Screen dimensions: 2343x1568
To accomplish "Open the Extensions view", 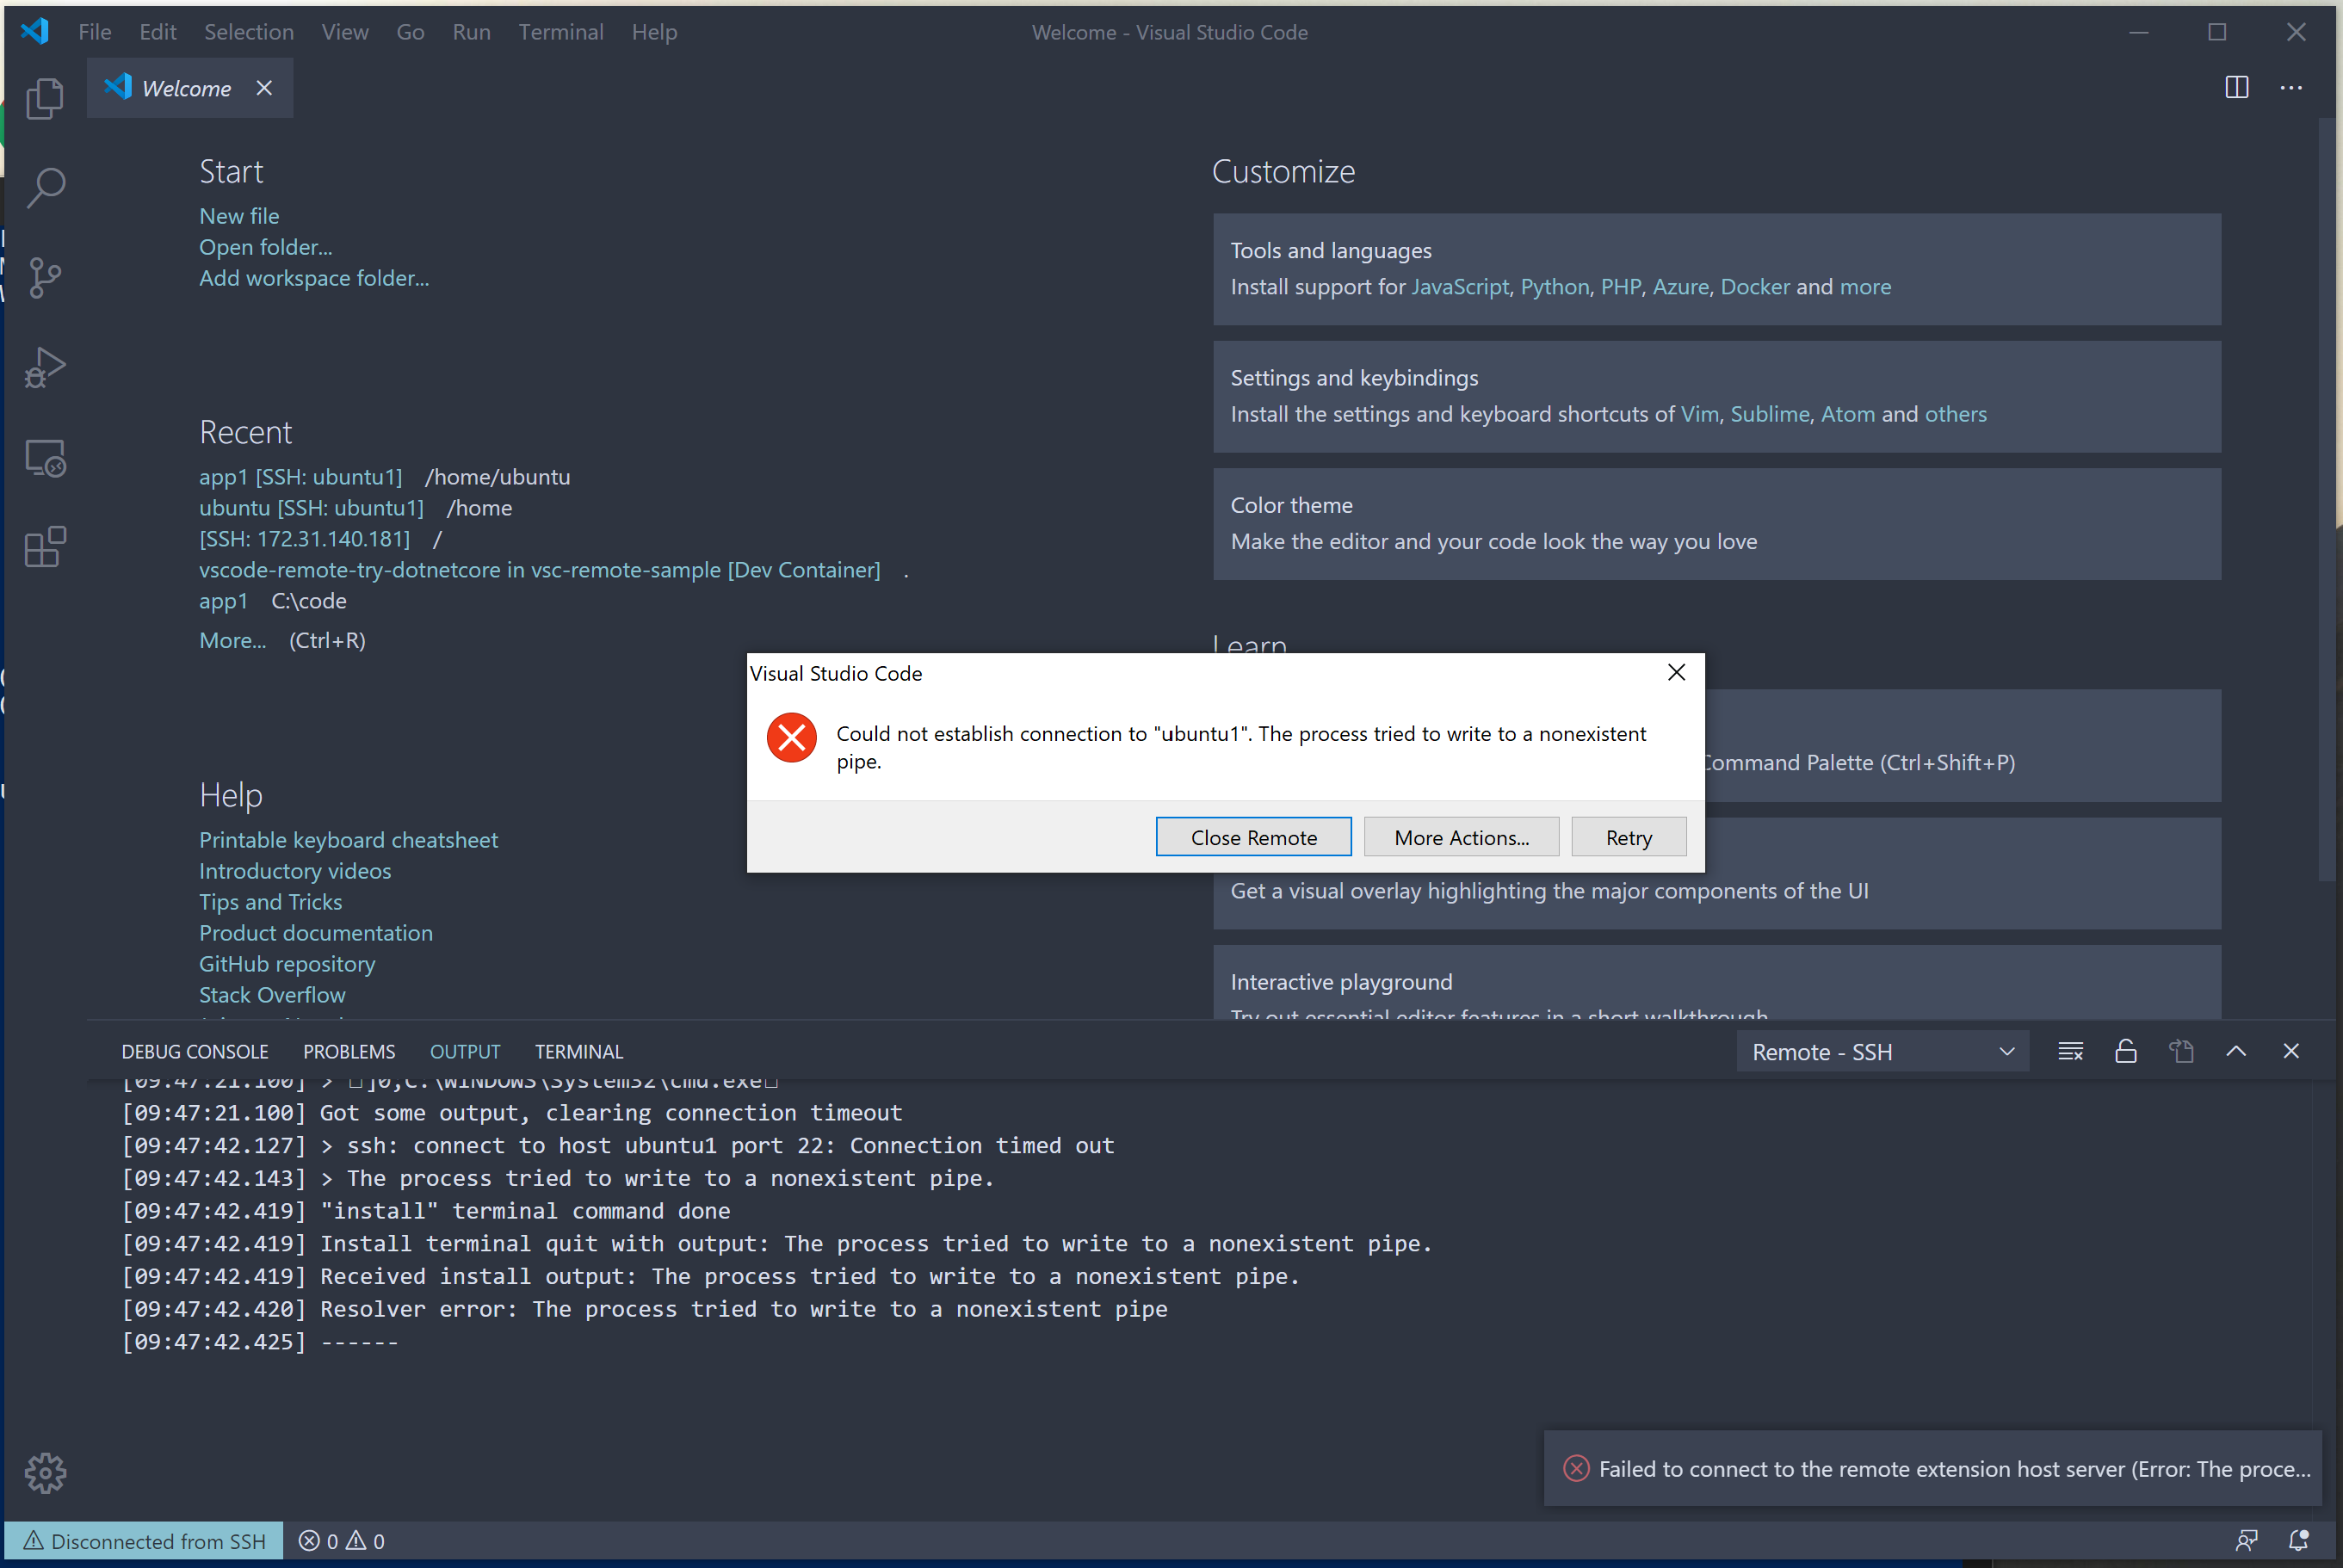I will (x=45, y=546).
